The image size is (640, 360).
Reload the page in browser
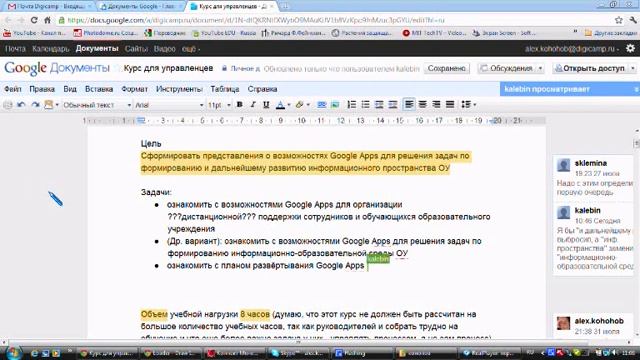34,20
